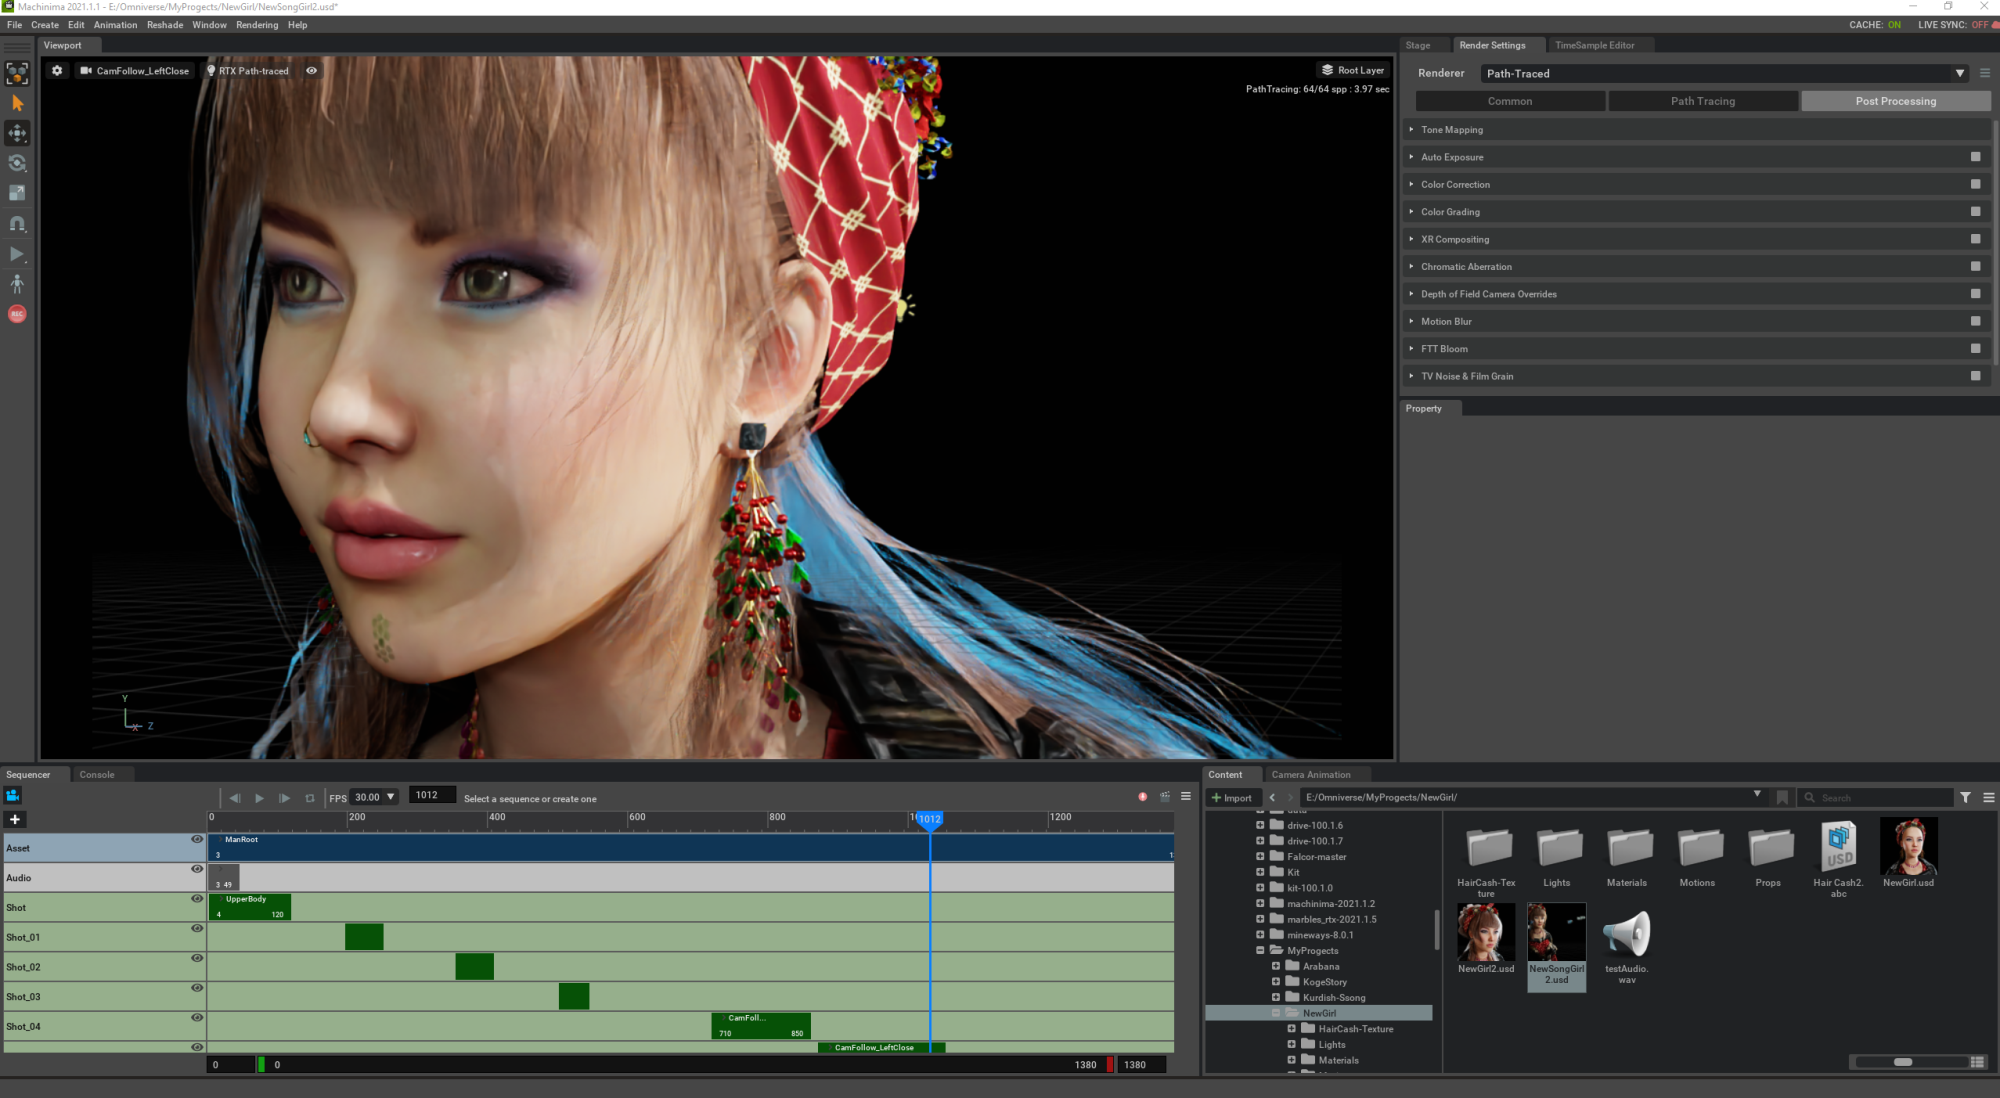Click the sequencer camera icon
The image size is (2000, 1098).
[x=13, y=796]
